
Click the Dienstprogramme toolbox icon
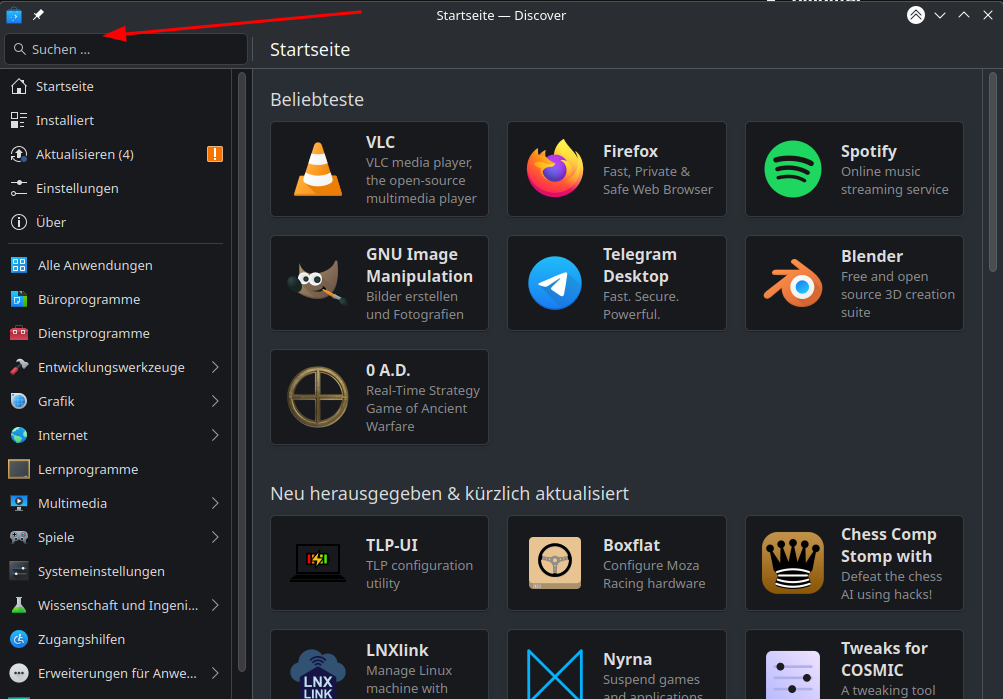pyautogui.click(x=19, y=333)
